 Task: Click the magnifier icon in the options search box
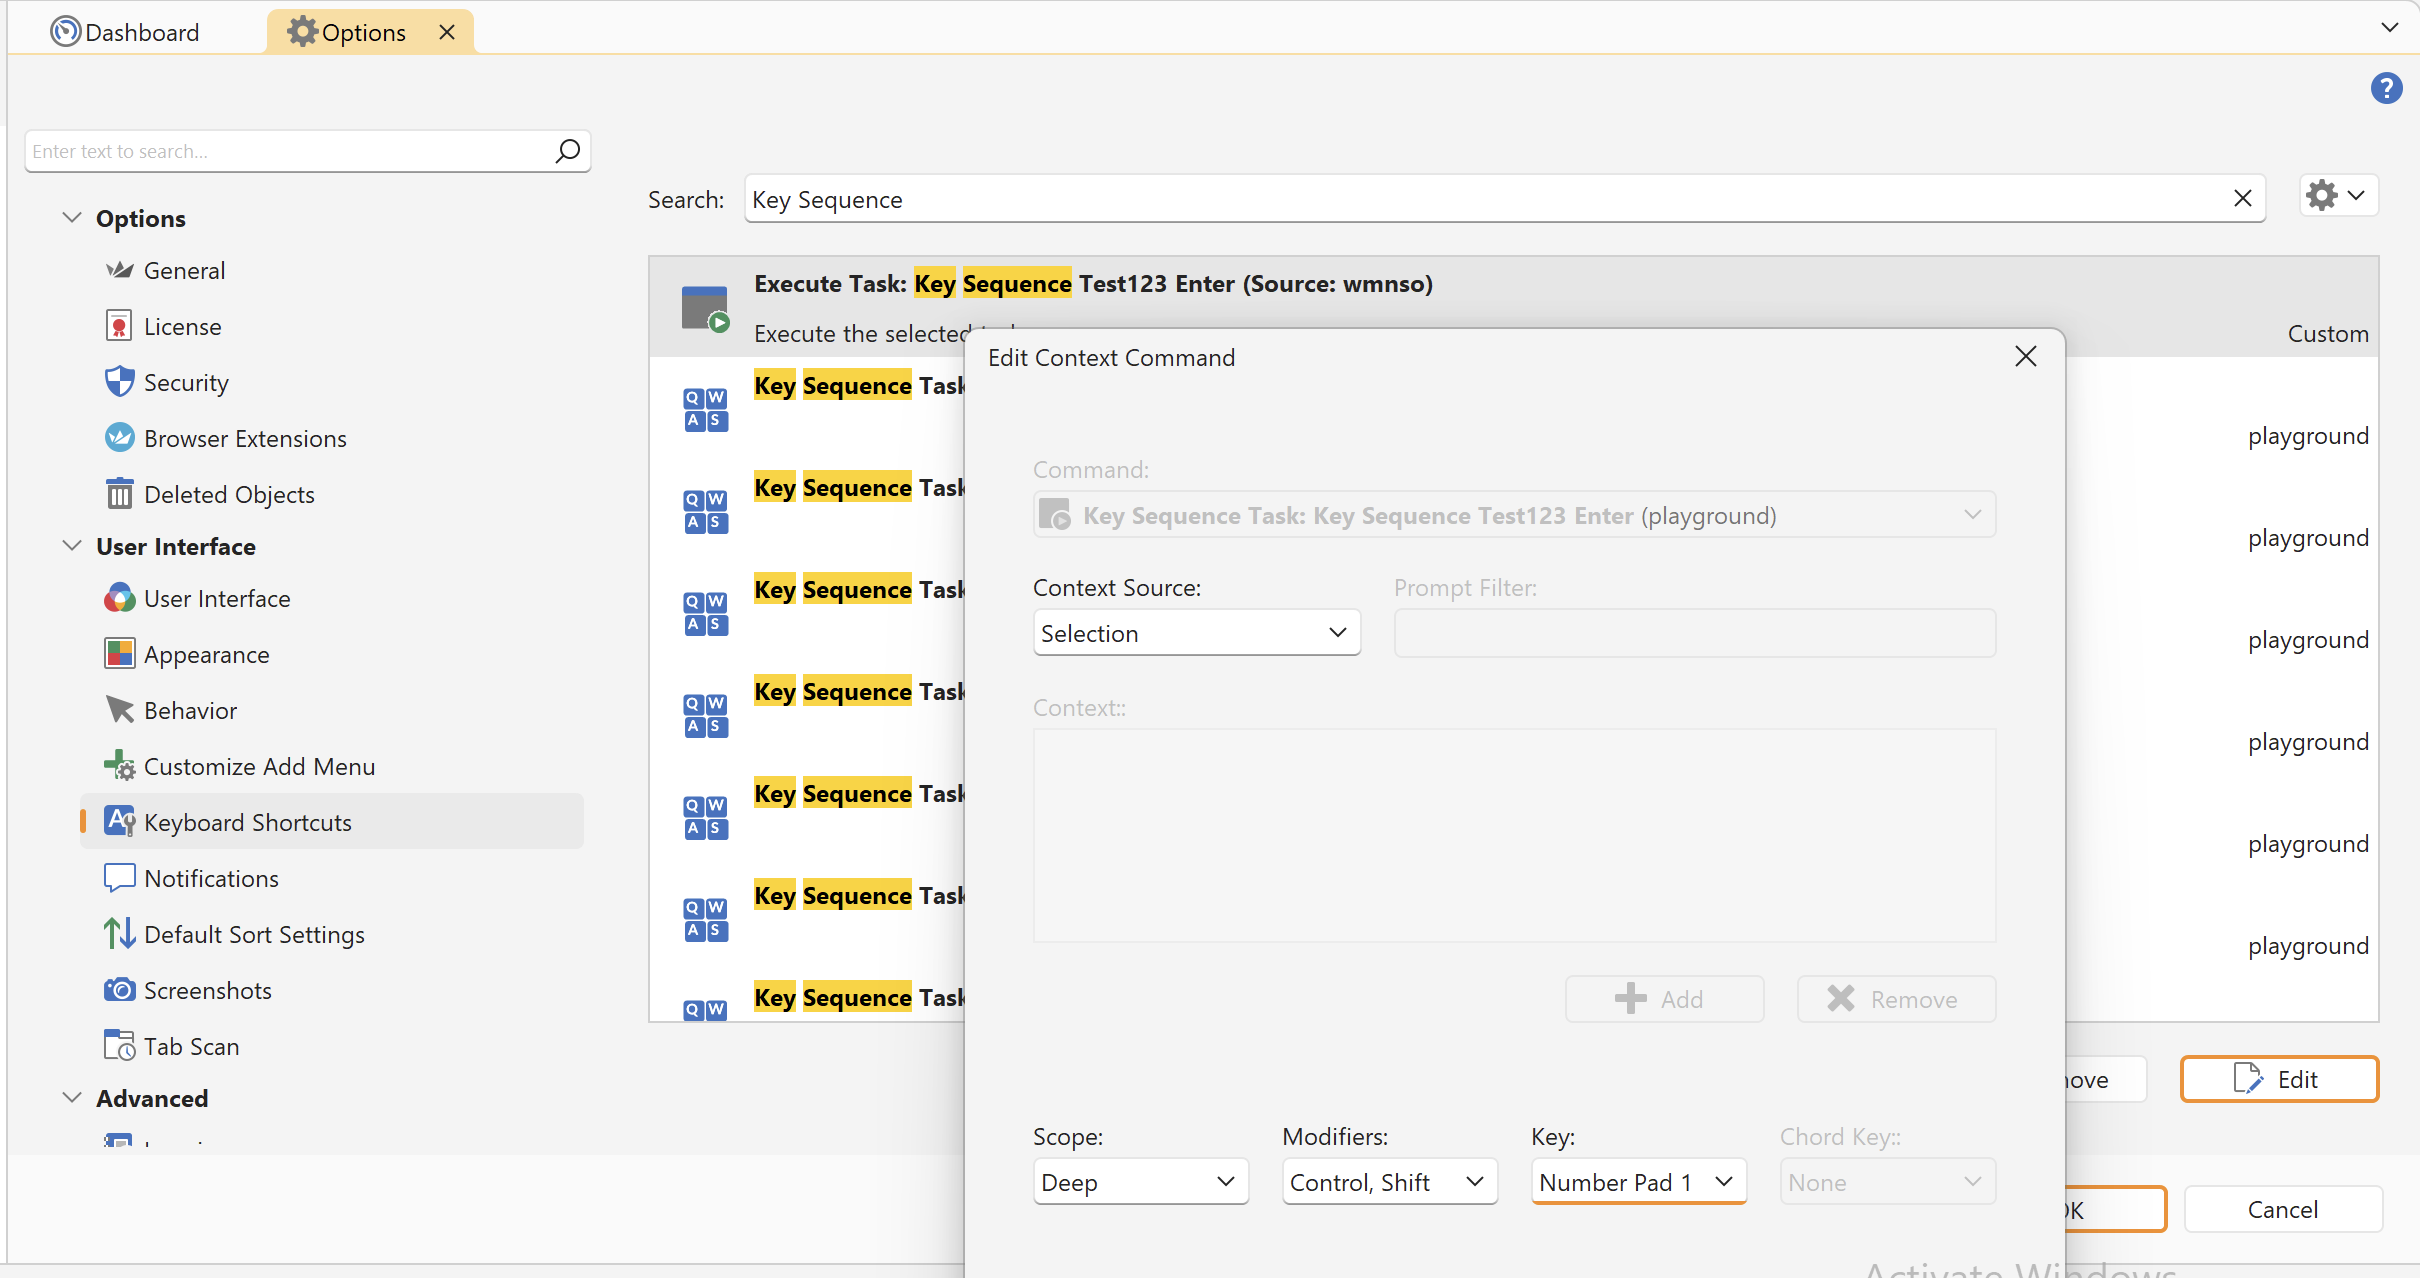tap(567, 151)
